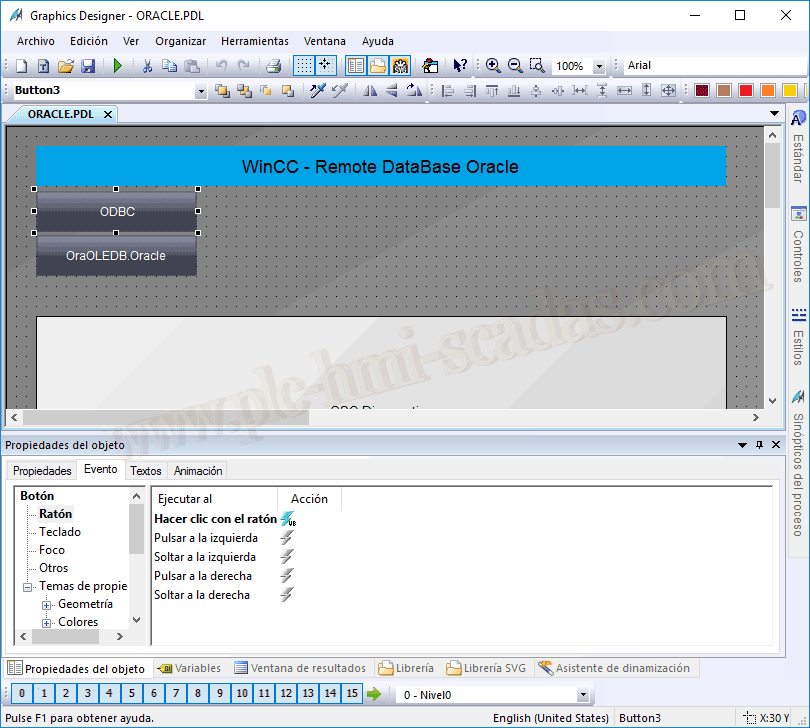Click the VBS action lightning icon

tap(288, 519)
